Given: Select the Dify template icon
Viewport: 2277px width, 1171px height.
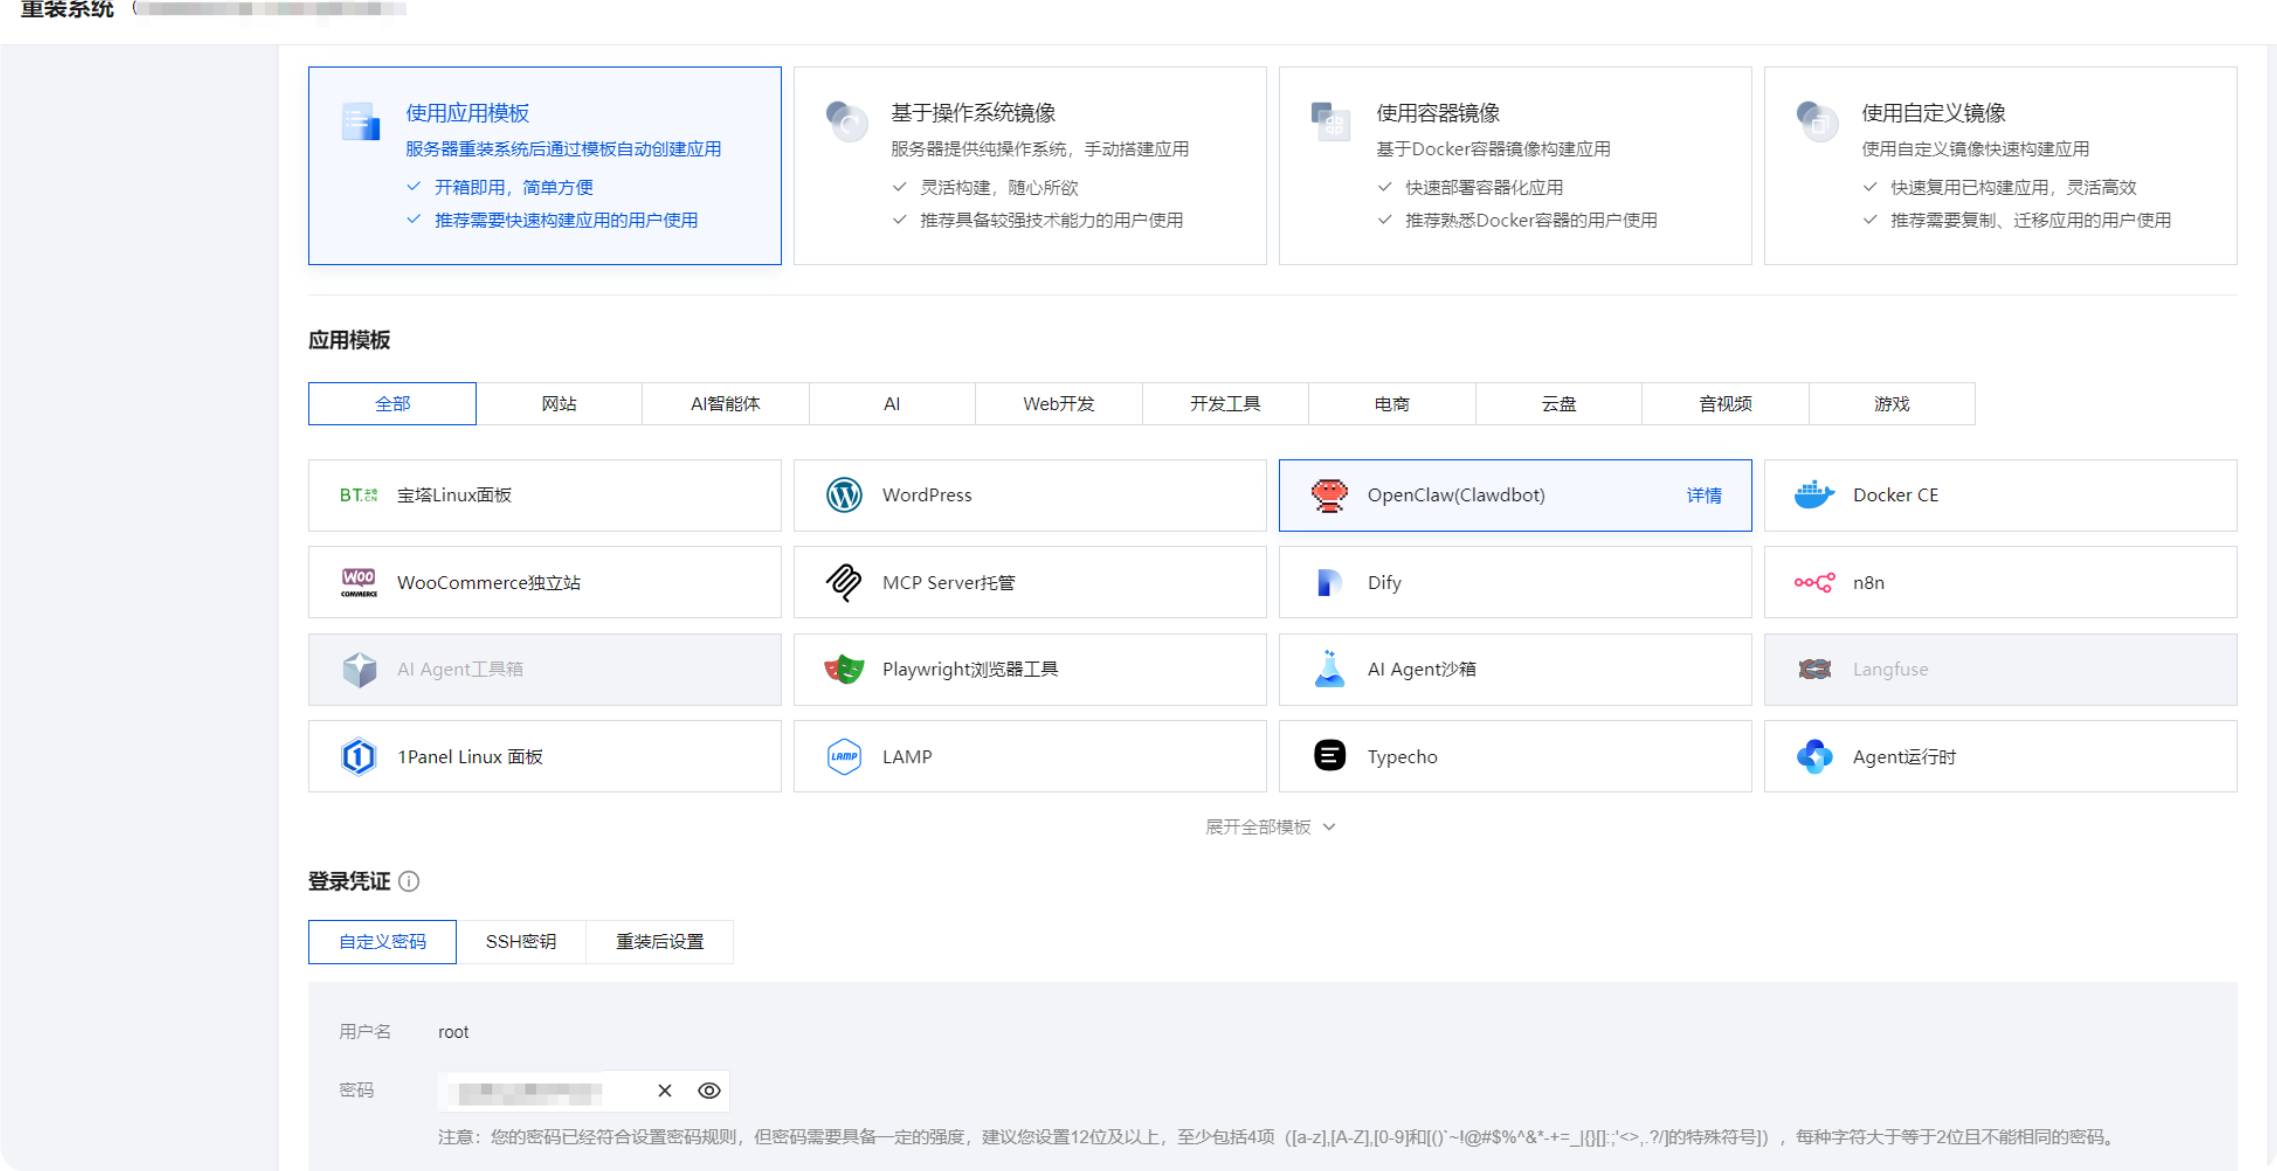Looking at the screenshot, I should (x=1329, y=582).
